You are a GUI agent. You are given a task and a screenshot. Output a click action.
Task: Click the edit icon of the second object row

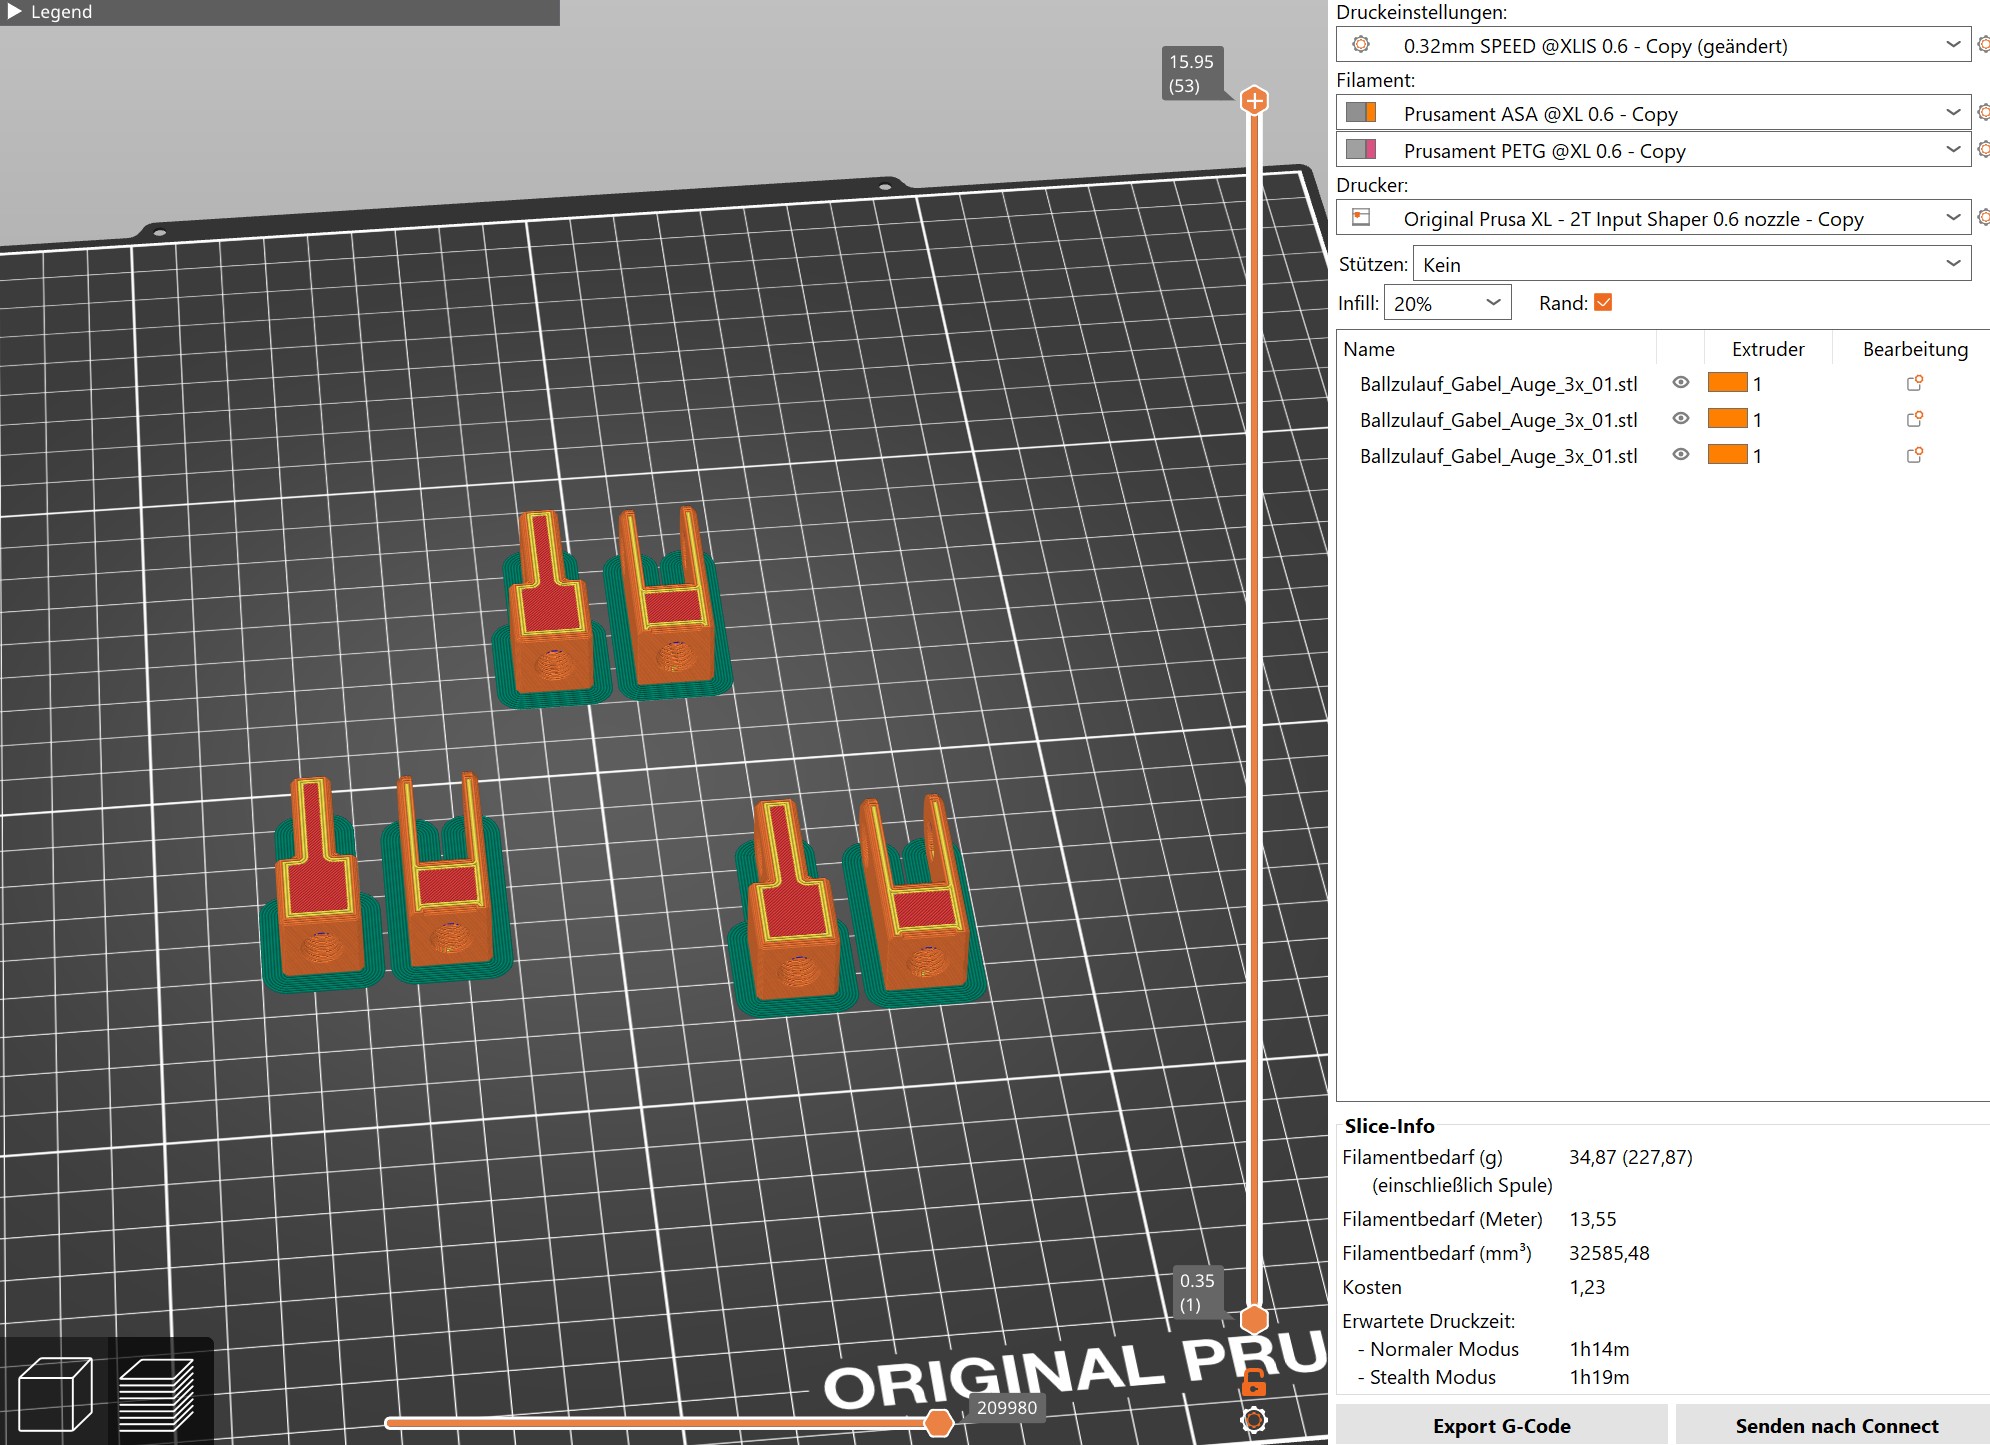[1915, 418]
